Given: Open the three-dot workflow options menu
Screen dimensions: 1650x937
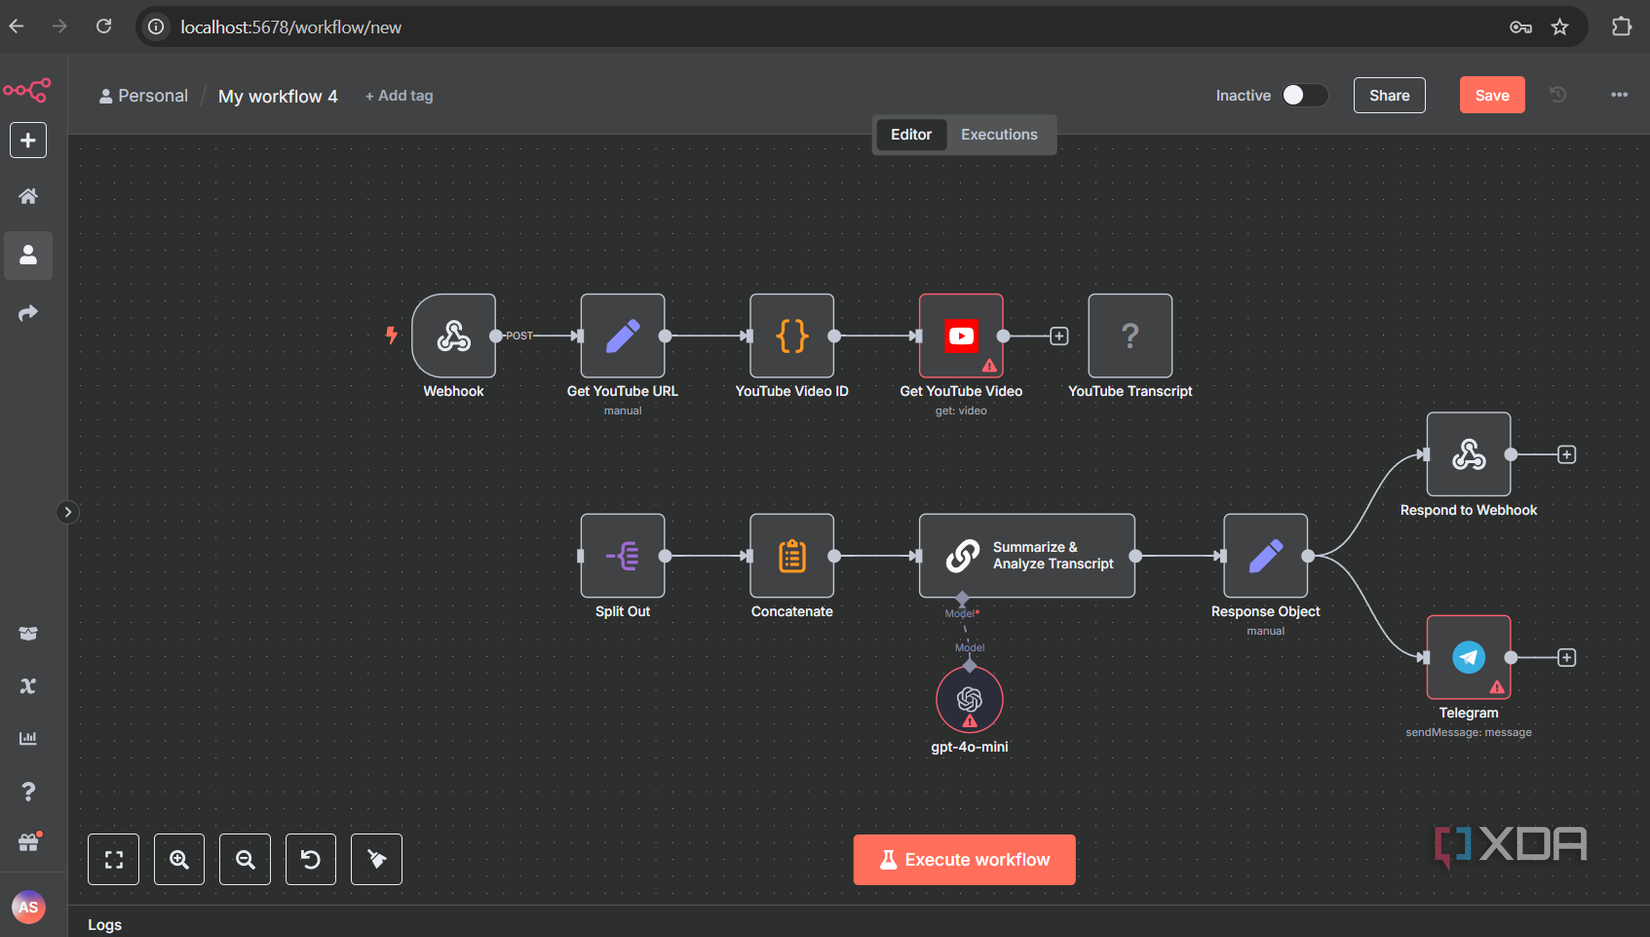Looking at the screenshot, I should [x=1618, y=94].
